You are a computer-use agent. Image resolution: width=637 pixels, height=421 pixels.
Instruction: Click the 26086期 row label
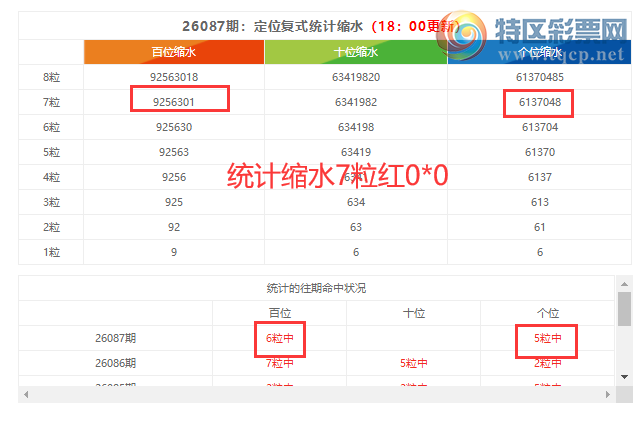pos(115,362)
